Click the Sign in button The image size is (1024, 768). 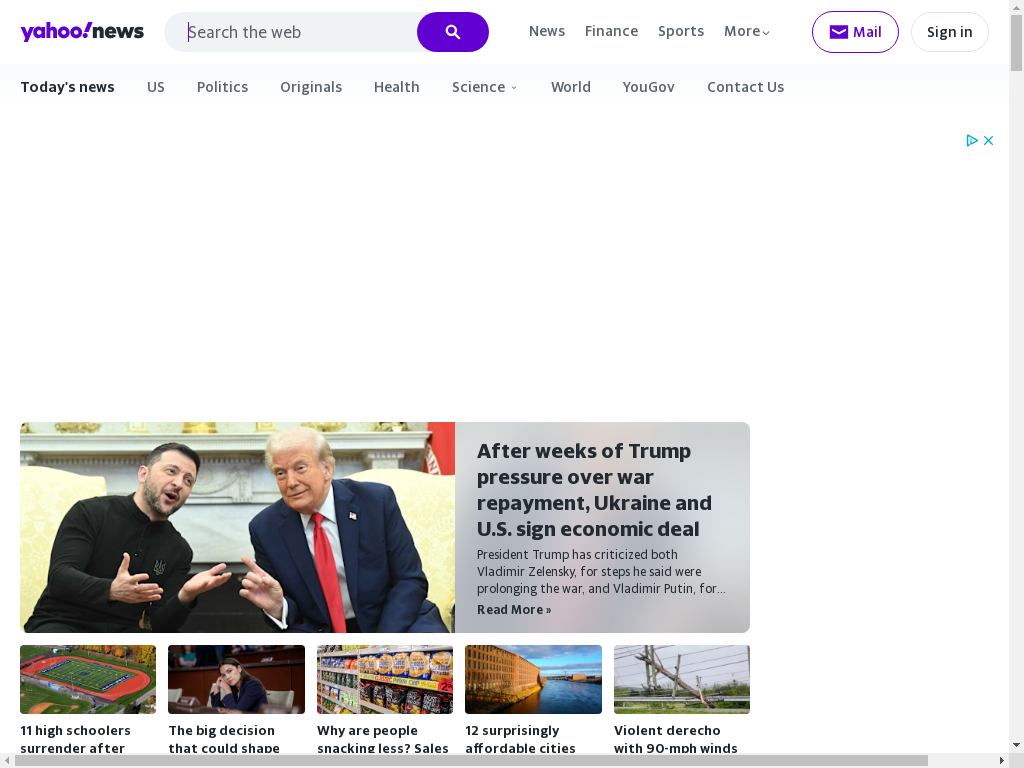click(950, 32)
